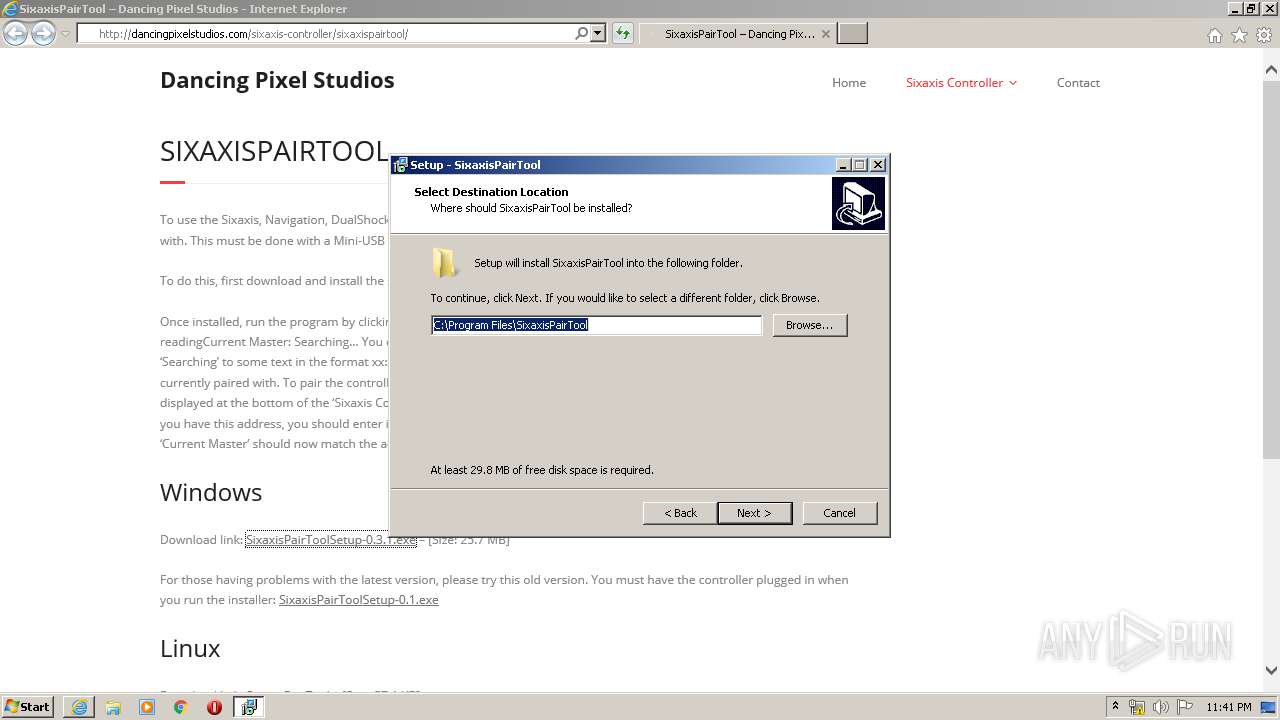Screen dimensions: 1280x720
Task: Open the red Opera taskbar icon
Action: 214,707
